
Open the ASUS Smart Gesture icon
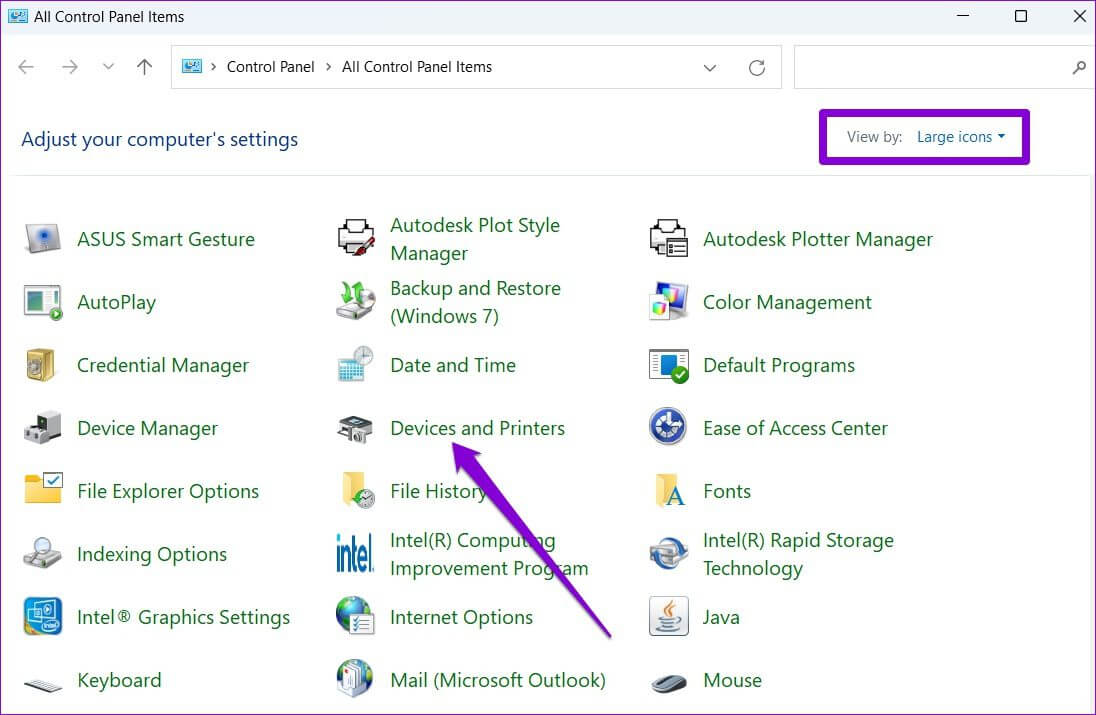click(x=43, y=239)
